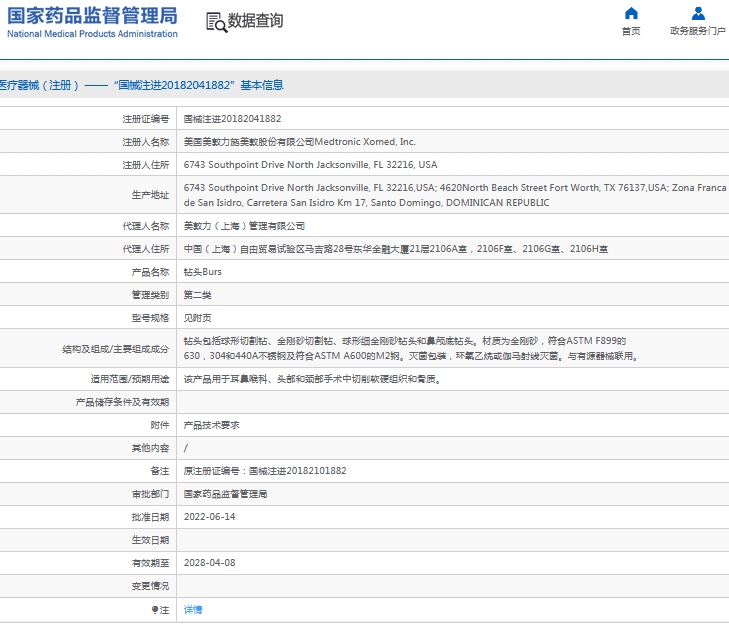Click the 注册证编号 row label
Viewport: 729px width, 626px height.
pyautogui.click(x=146, y=119)
